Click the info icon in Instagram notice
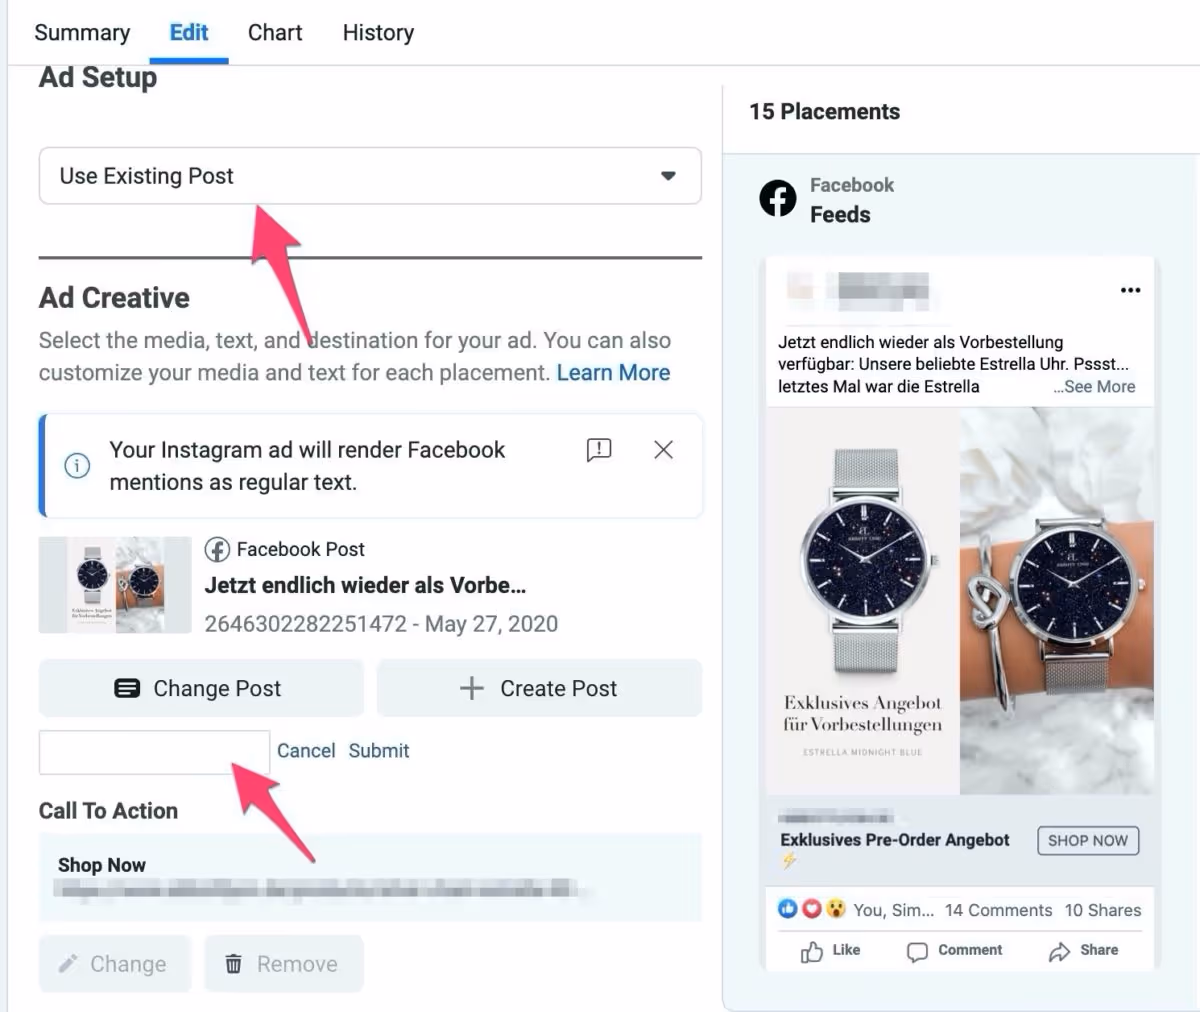 pyautogui.click(x=77, y=466)
